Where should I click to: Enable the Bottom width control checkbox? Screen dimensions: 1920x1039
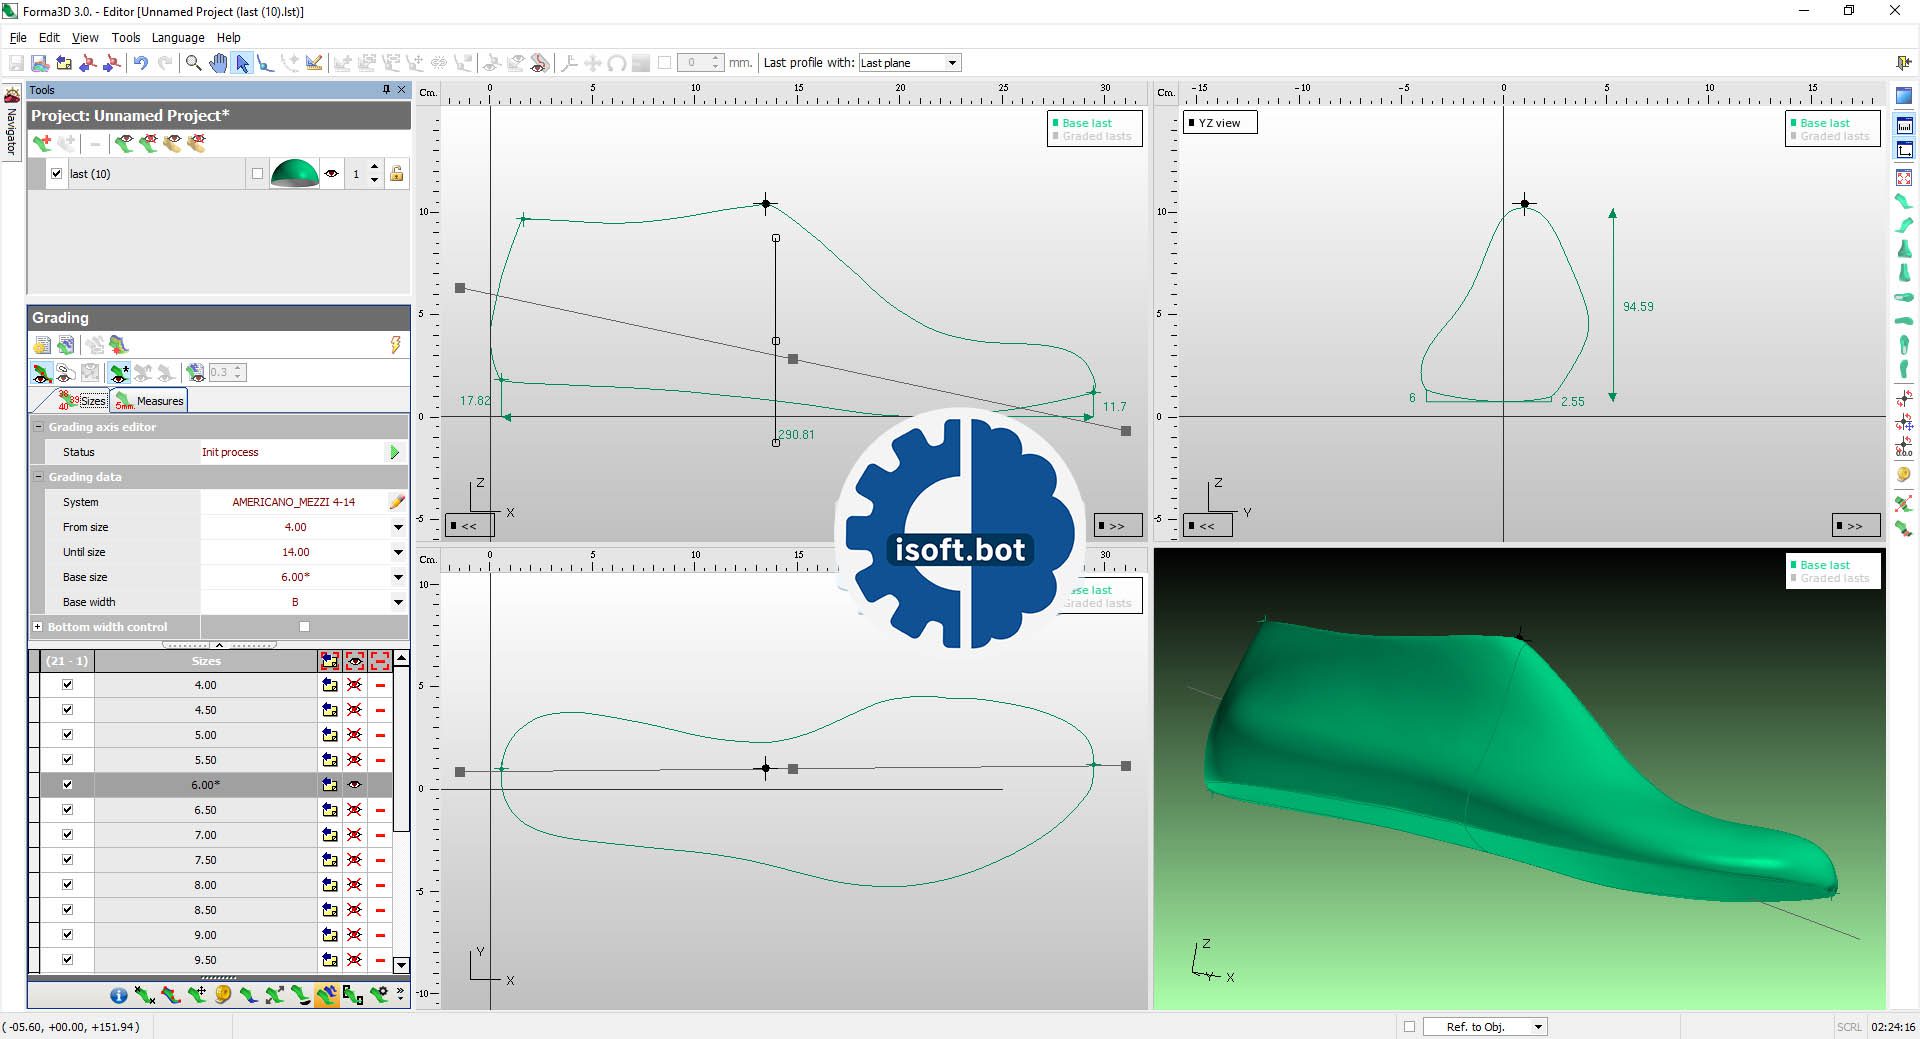coord(305,627)
